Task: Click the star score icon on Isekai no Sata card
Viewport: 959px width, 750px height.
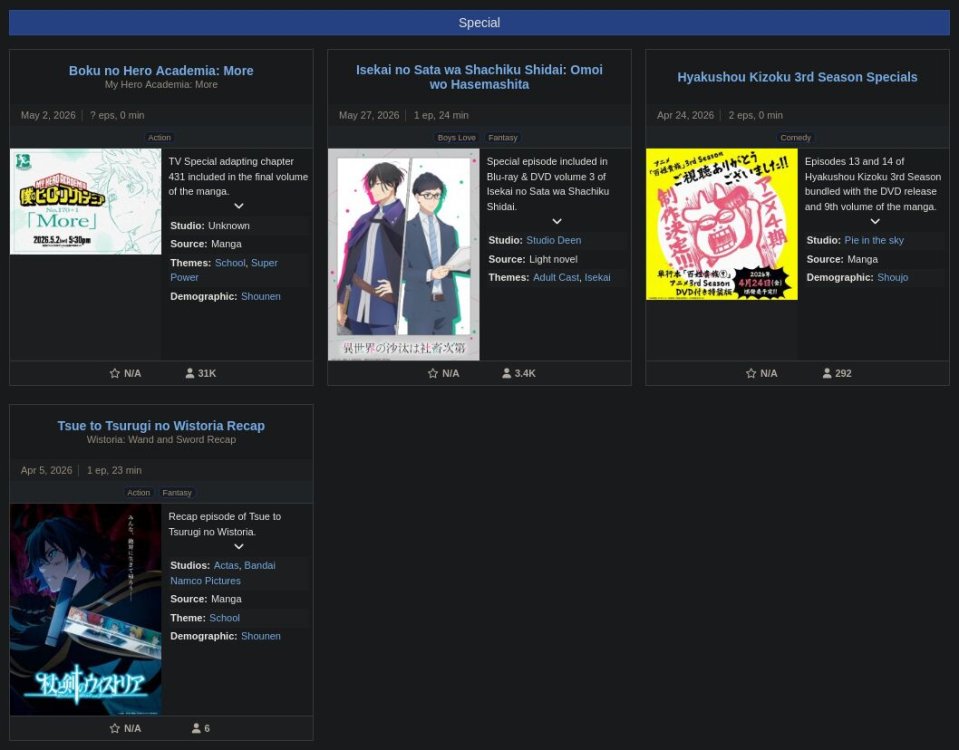Action: [433, 373]
